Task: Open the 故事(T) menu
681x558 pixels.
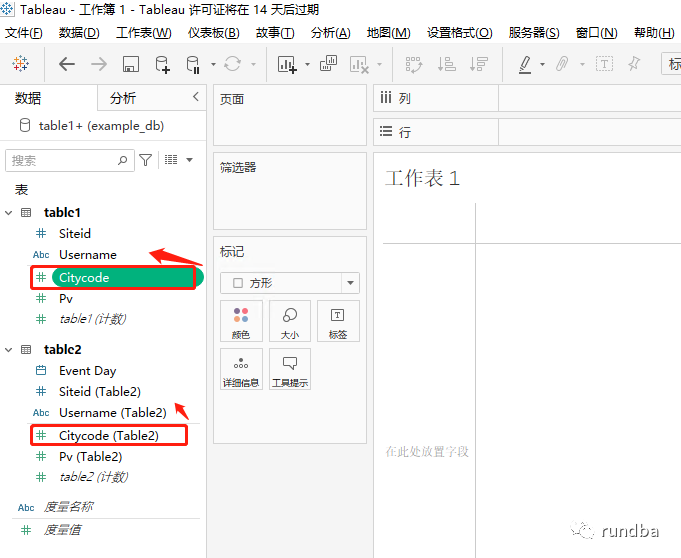Action: click(275, 33)
